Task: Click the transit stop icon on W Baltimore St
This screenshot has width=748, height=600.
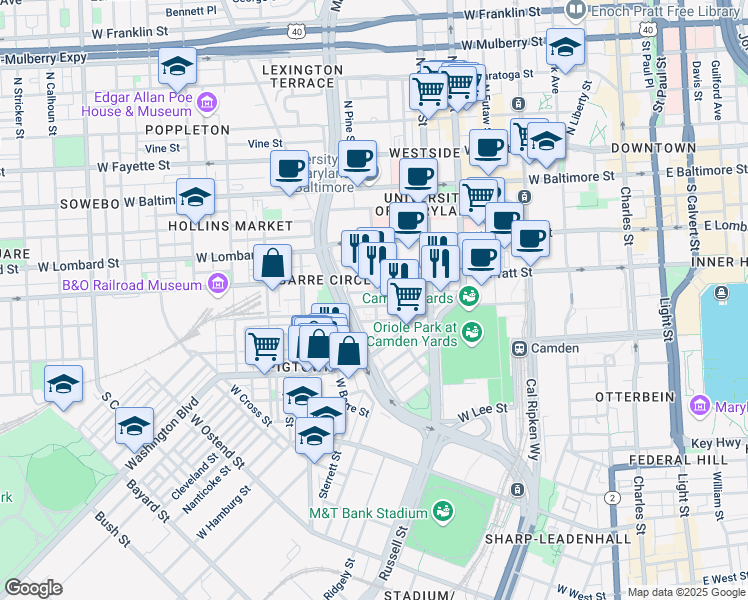Action: tap(524, 196)
